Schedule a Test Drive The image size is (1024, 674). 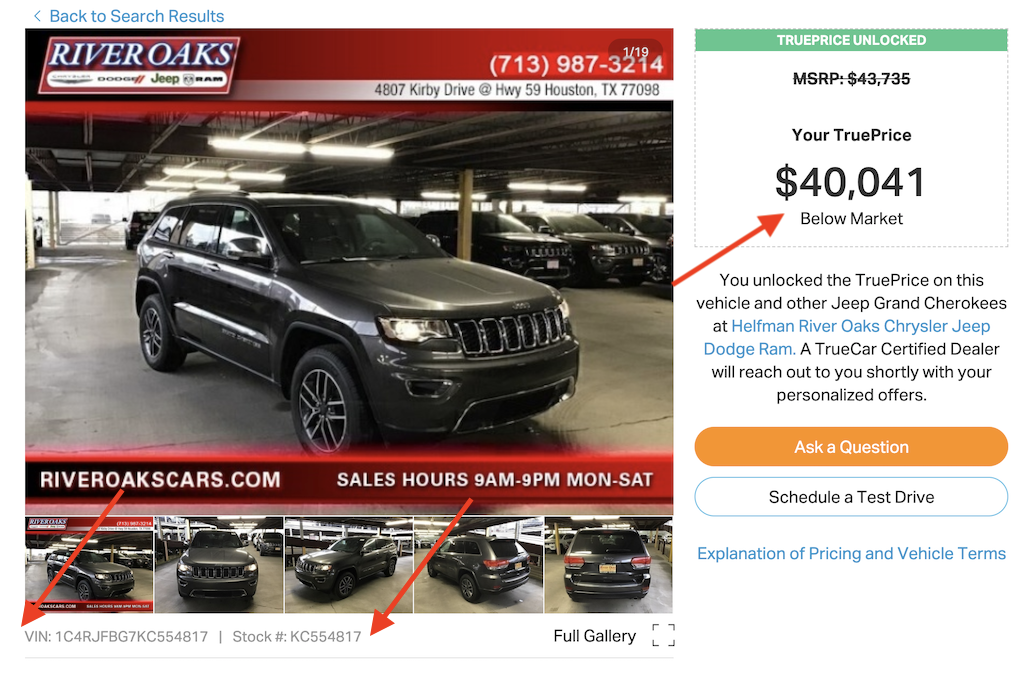click(x=851, y=497)
